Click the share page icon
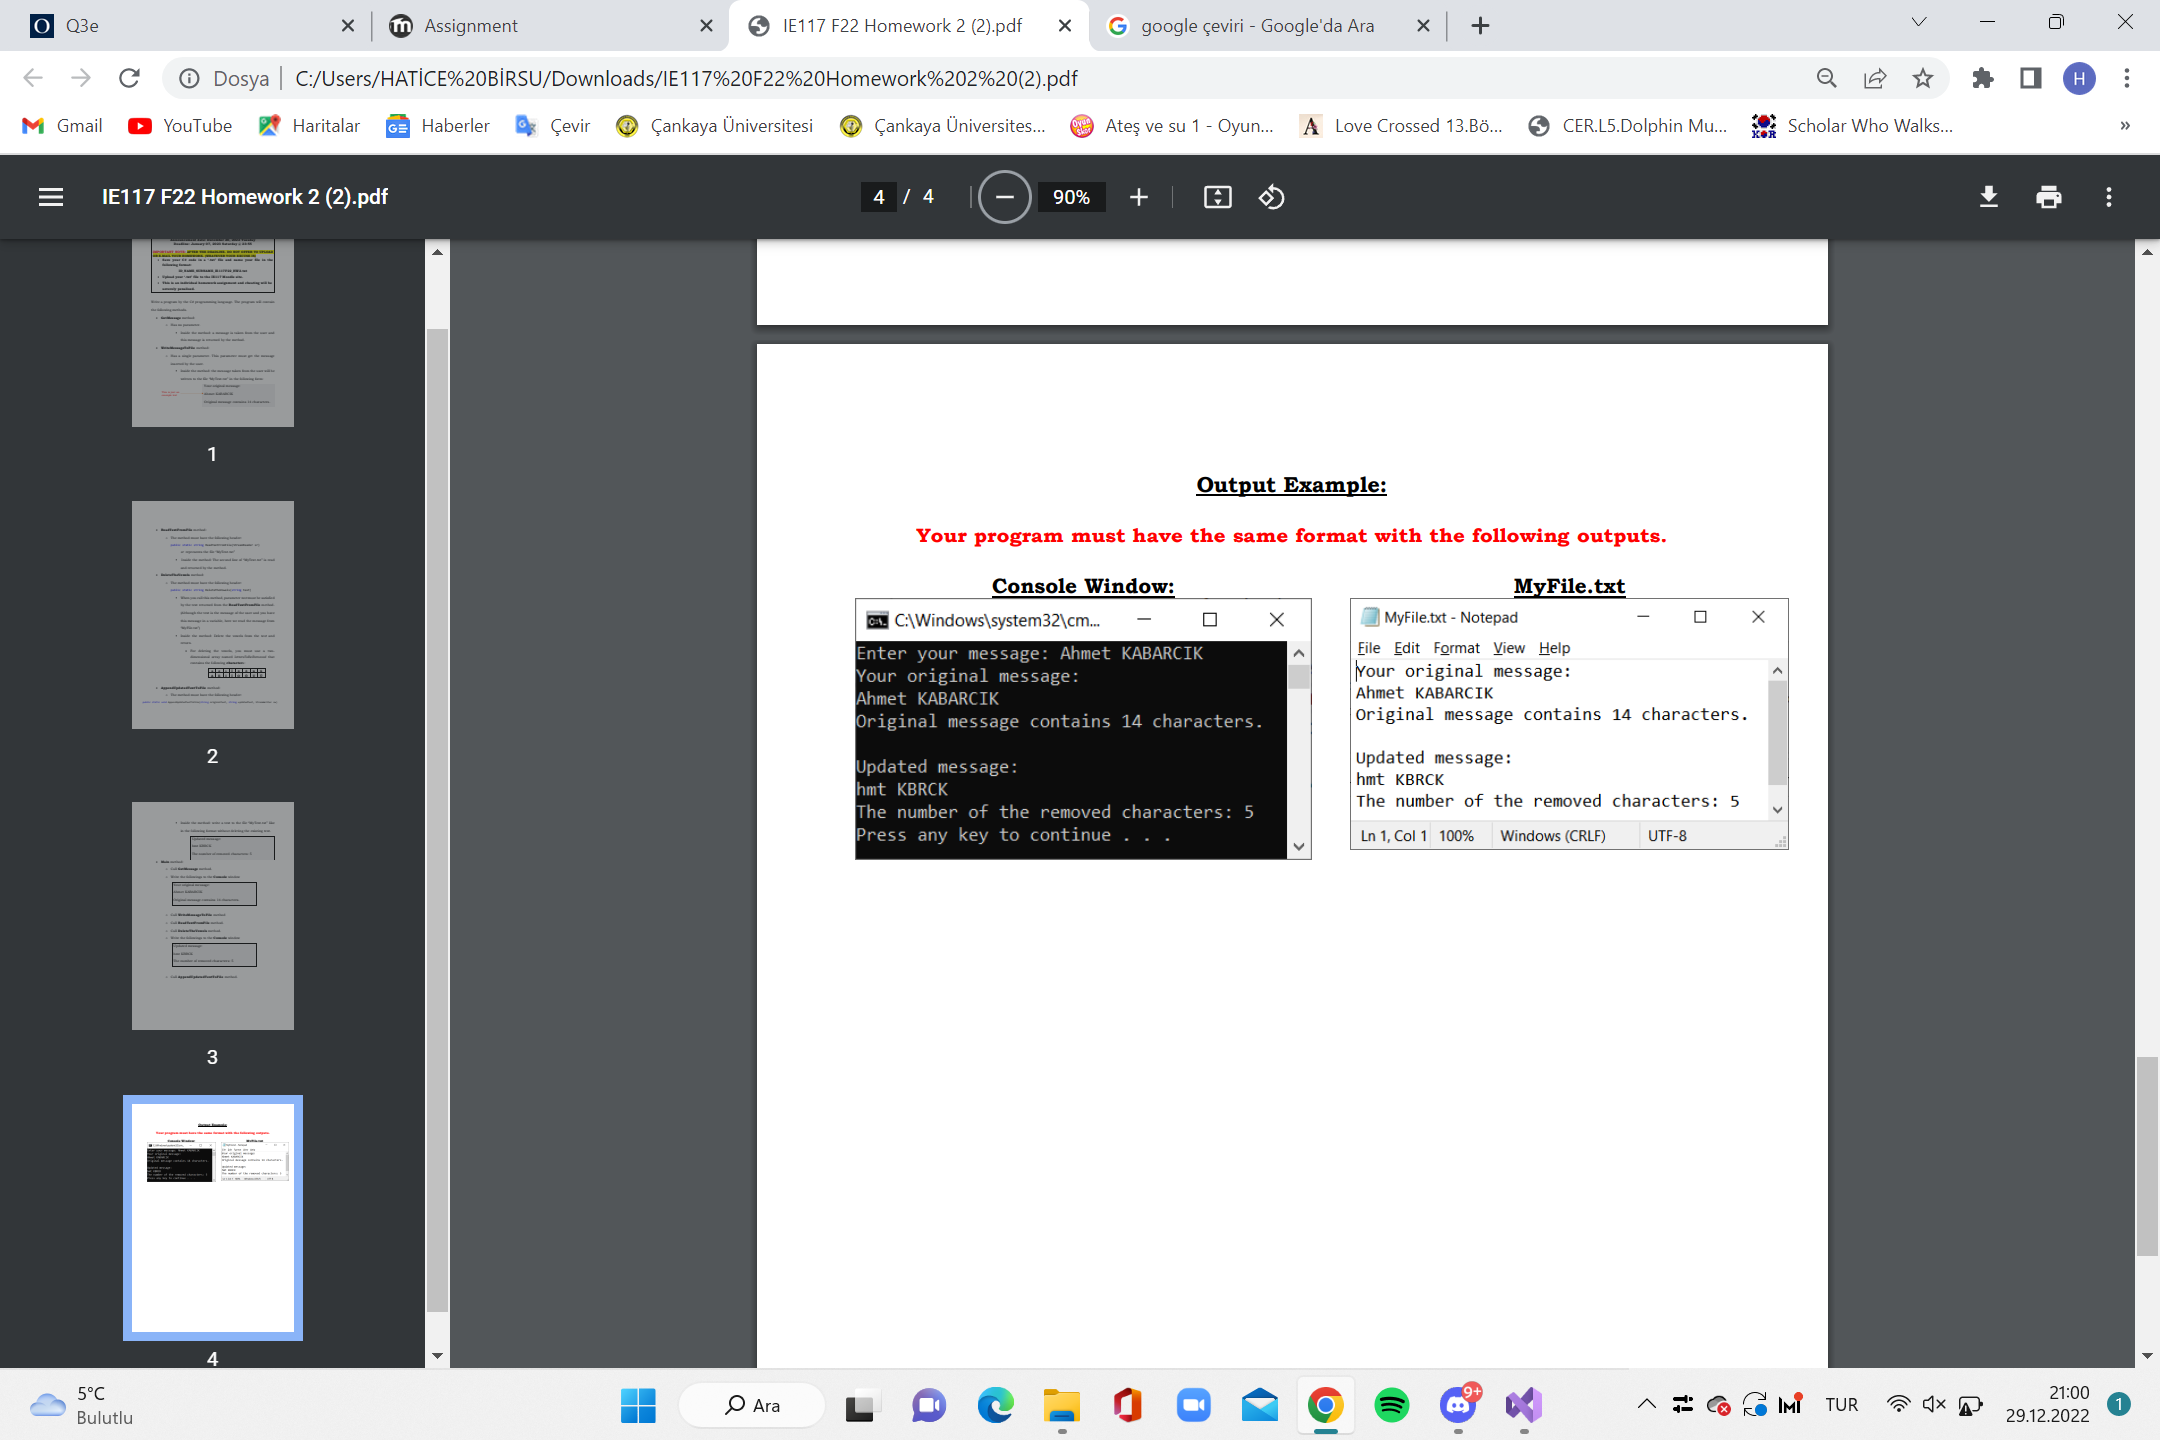 pyautogui.click(x=1874, y=78)
